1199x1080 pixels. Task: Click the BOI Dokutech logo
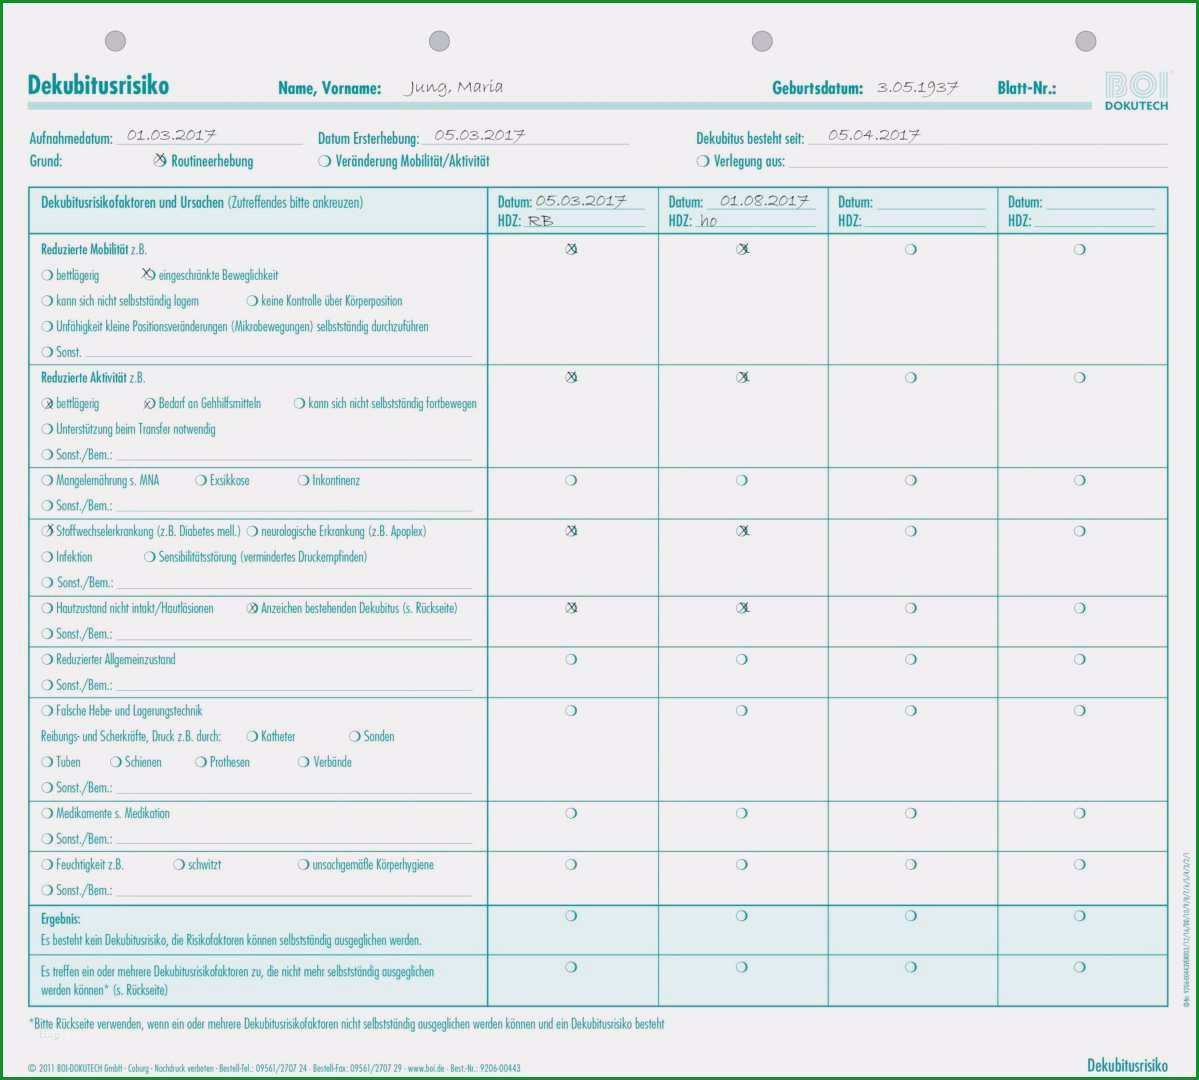pos(1136,91)
